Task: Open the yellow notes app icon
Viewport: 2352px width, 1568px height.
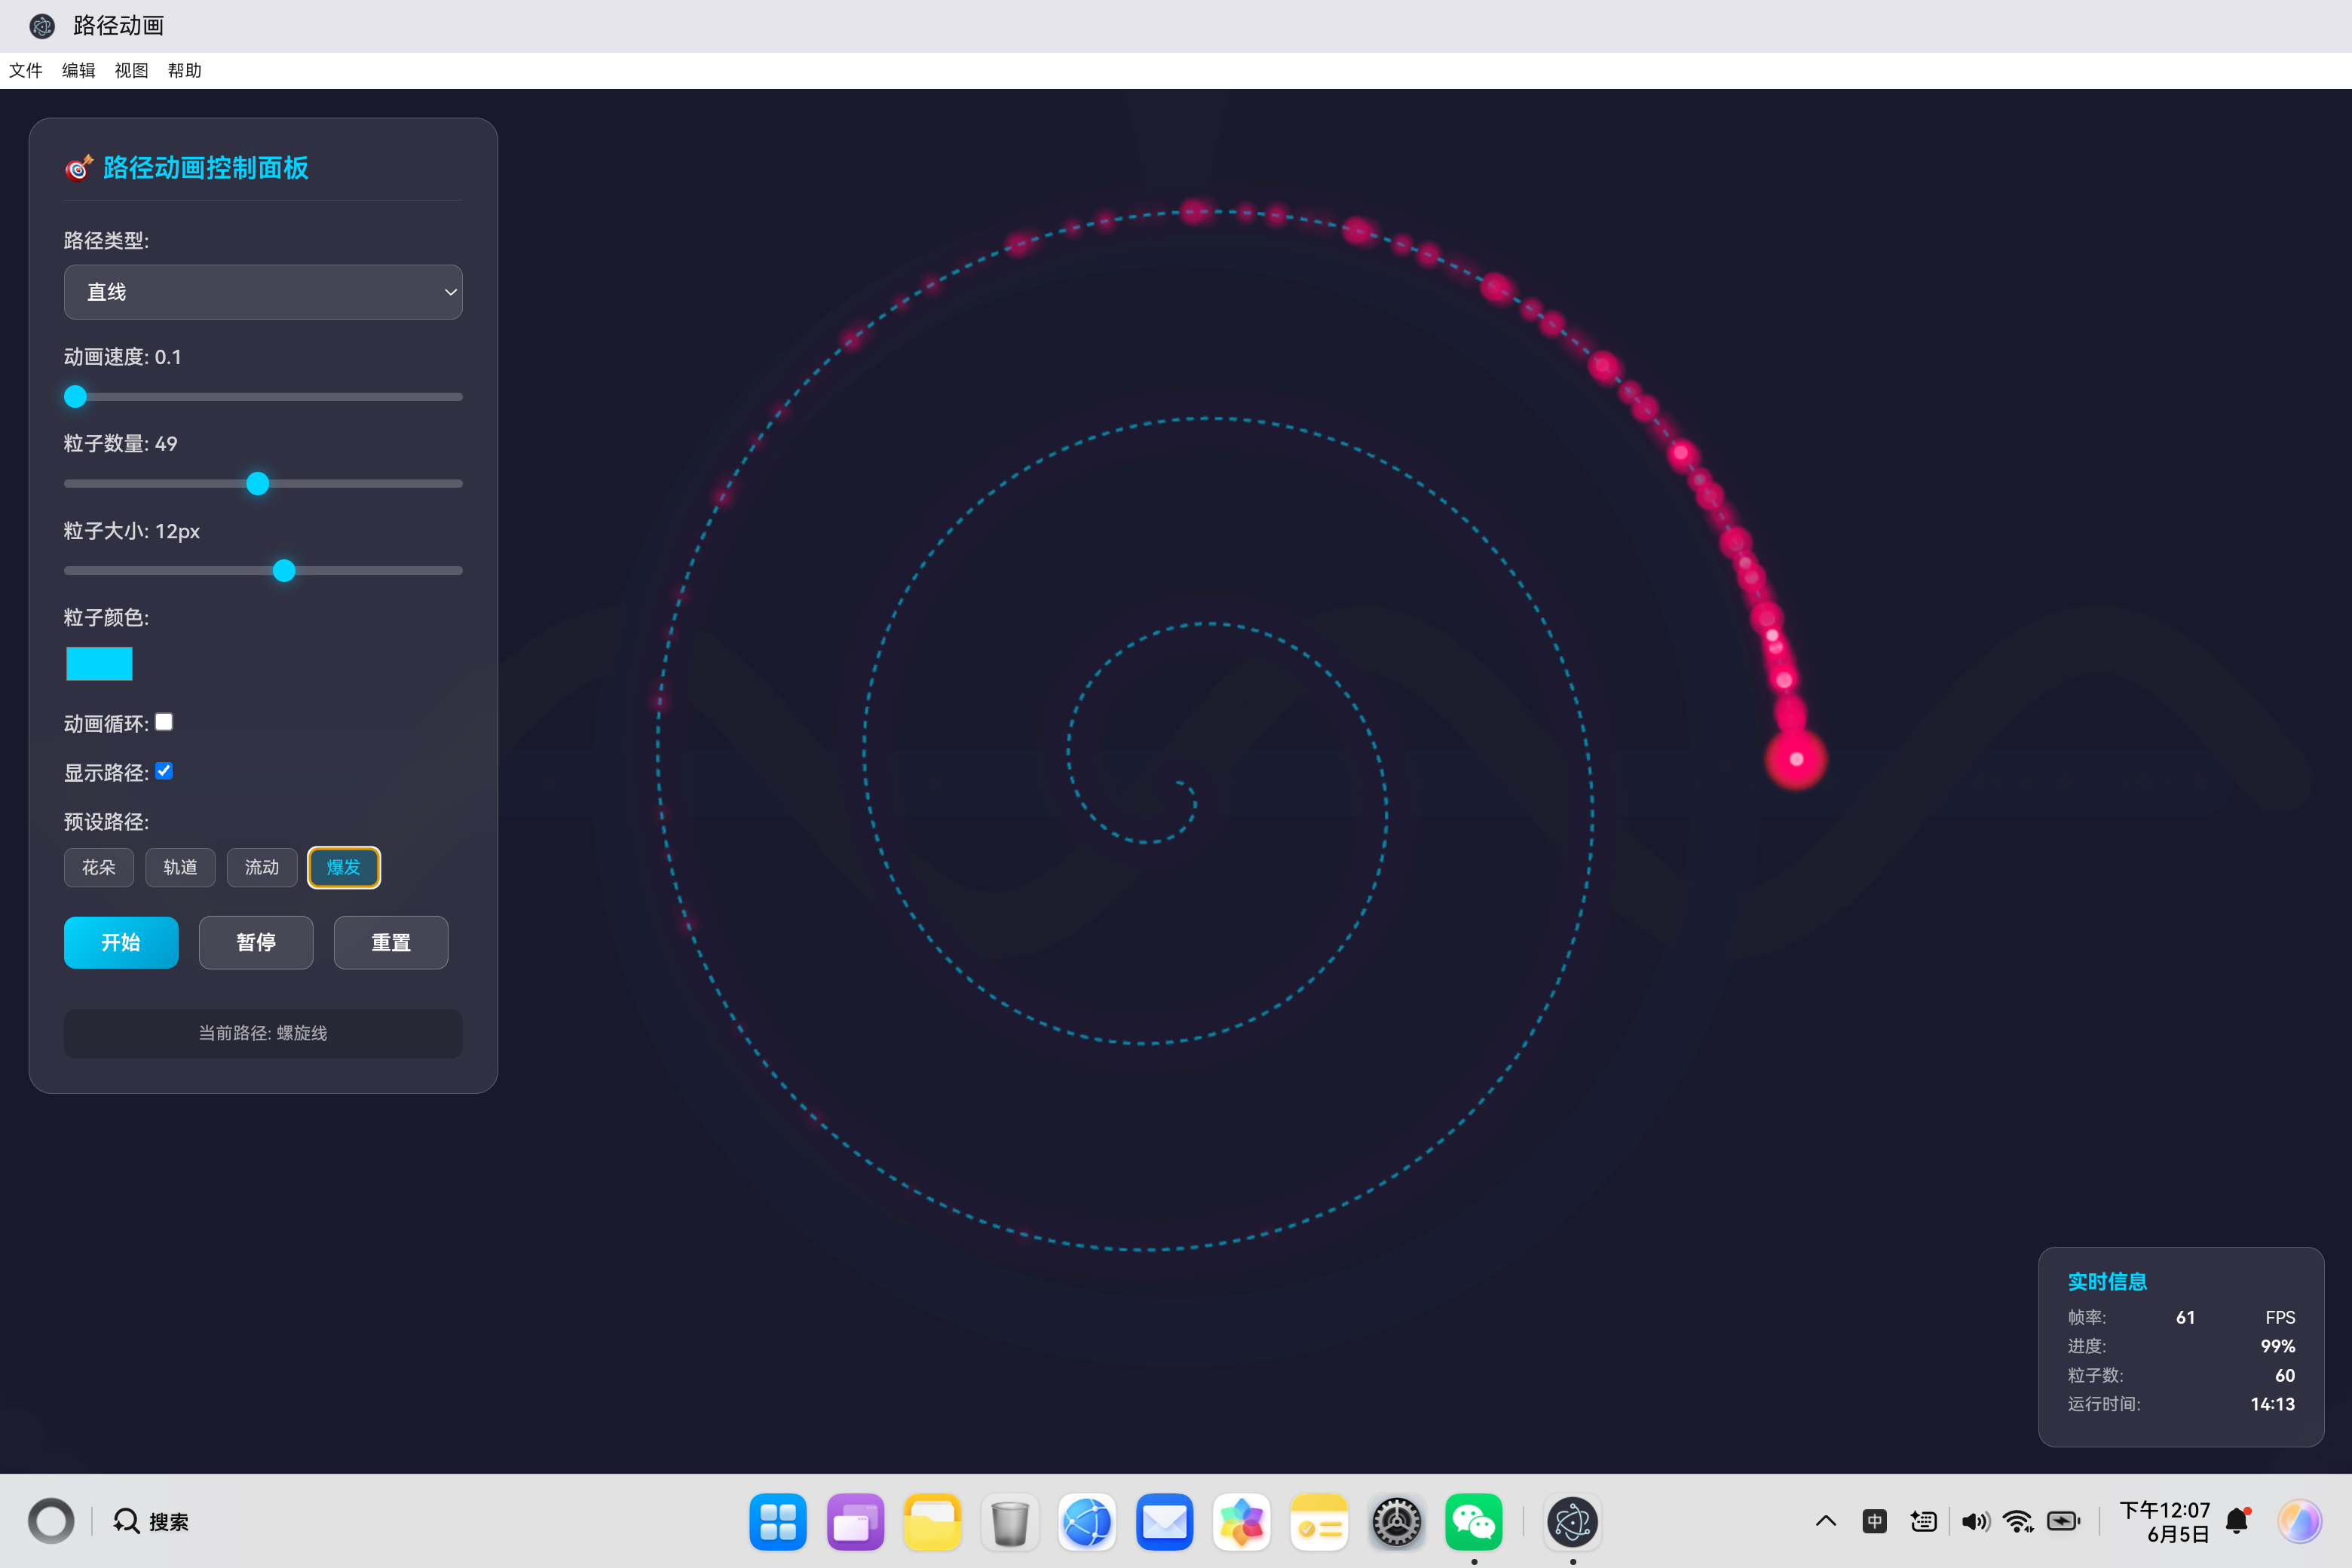Action: (1319, 1522)
